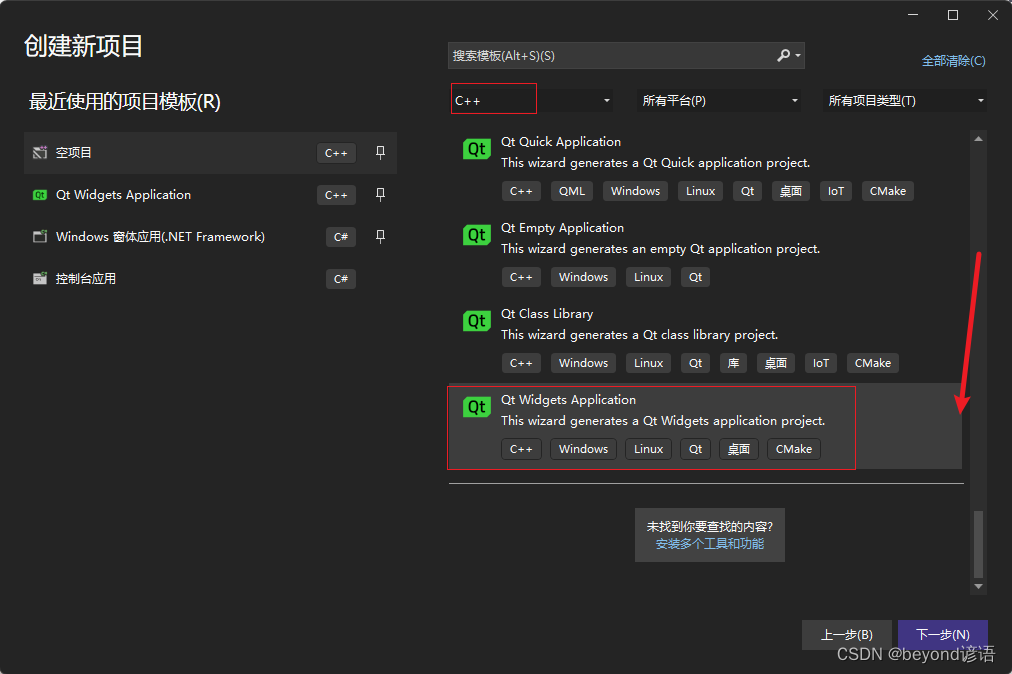Click the 上一步(B) button

click(846, 635)
